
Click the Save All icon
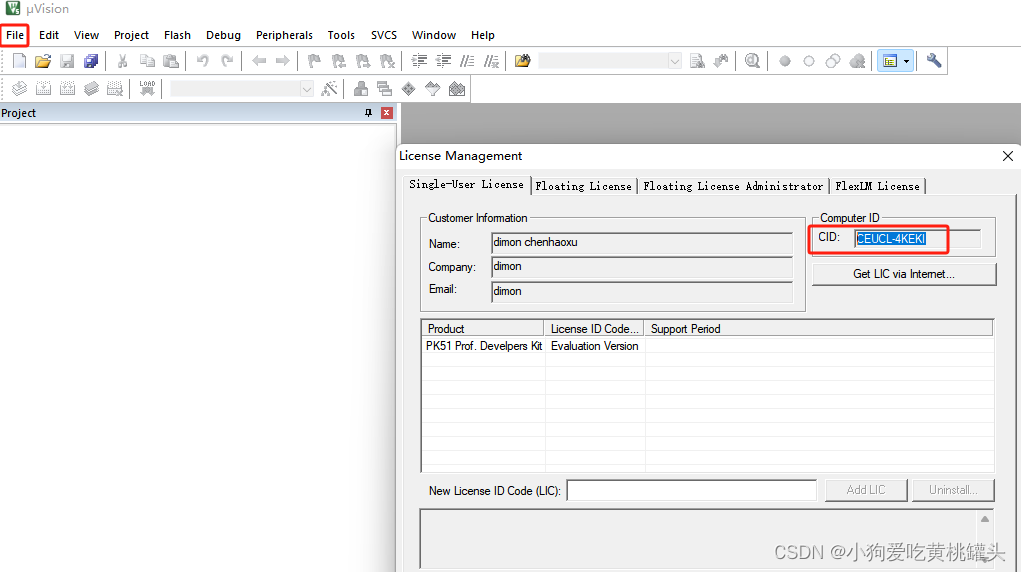tap(91, 61)
